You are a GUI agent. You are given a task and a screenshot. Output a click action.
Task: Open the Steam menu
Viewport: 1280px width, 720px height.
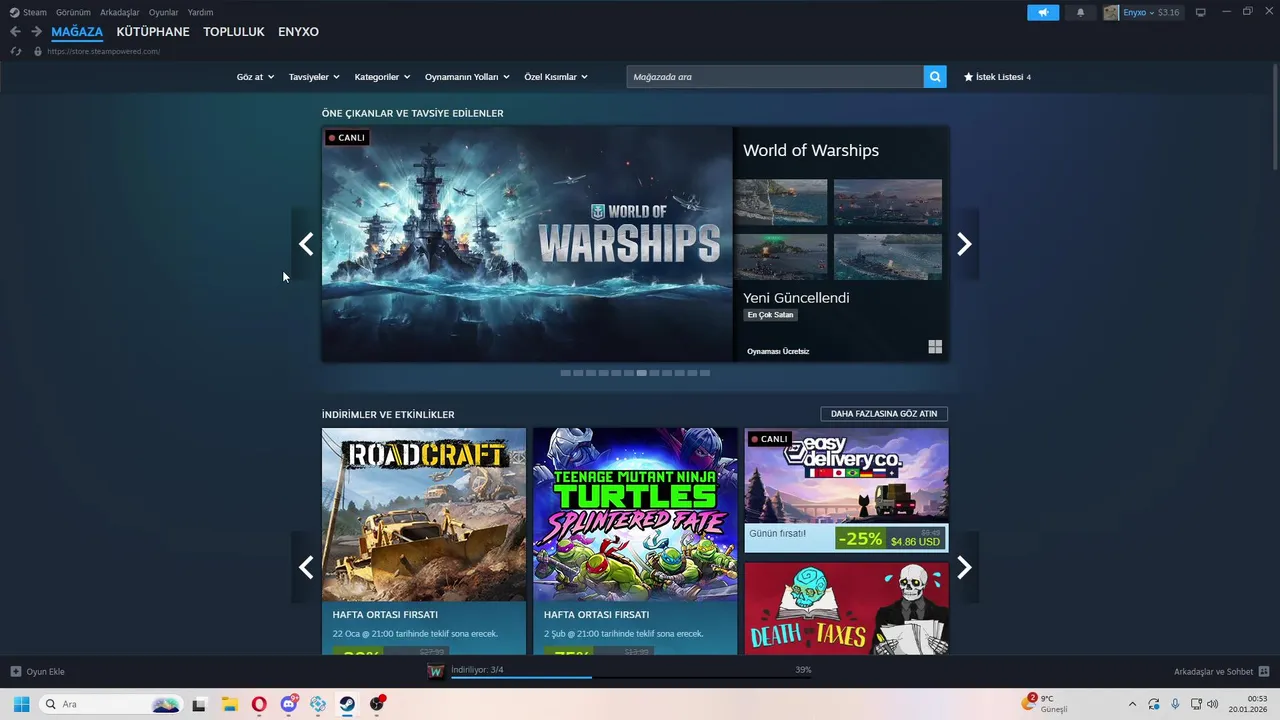(x=35, y=12)
